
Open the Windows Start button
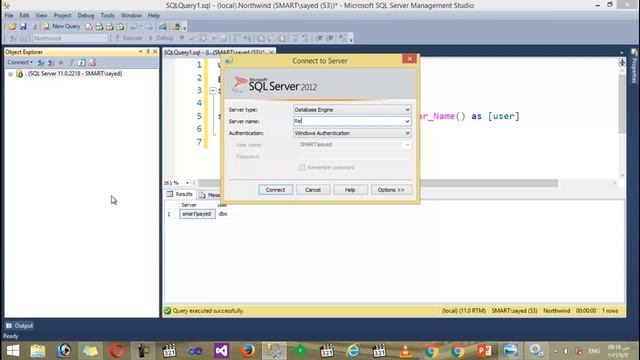[13, 351]
